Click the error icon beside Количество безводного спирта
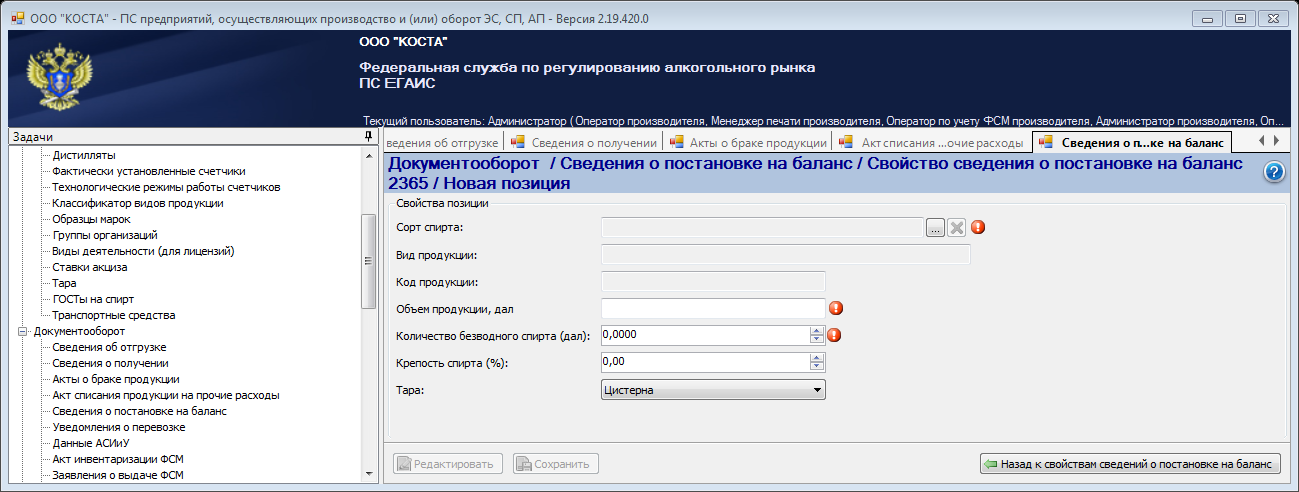This screenshot has height=492, width=1299. (x=834, y=335)
